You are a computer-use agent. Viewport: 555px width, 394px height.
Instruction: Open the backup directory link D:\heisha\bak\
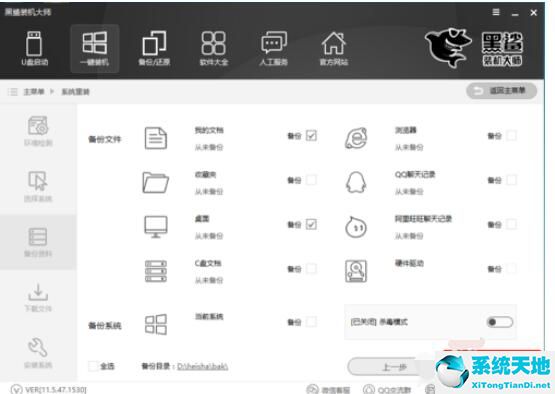pos(202,366)
